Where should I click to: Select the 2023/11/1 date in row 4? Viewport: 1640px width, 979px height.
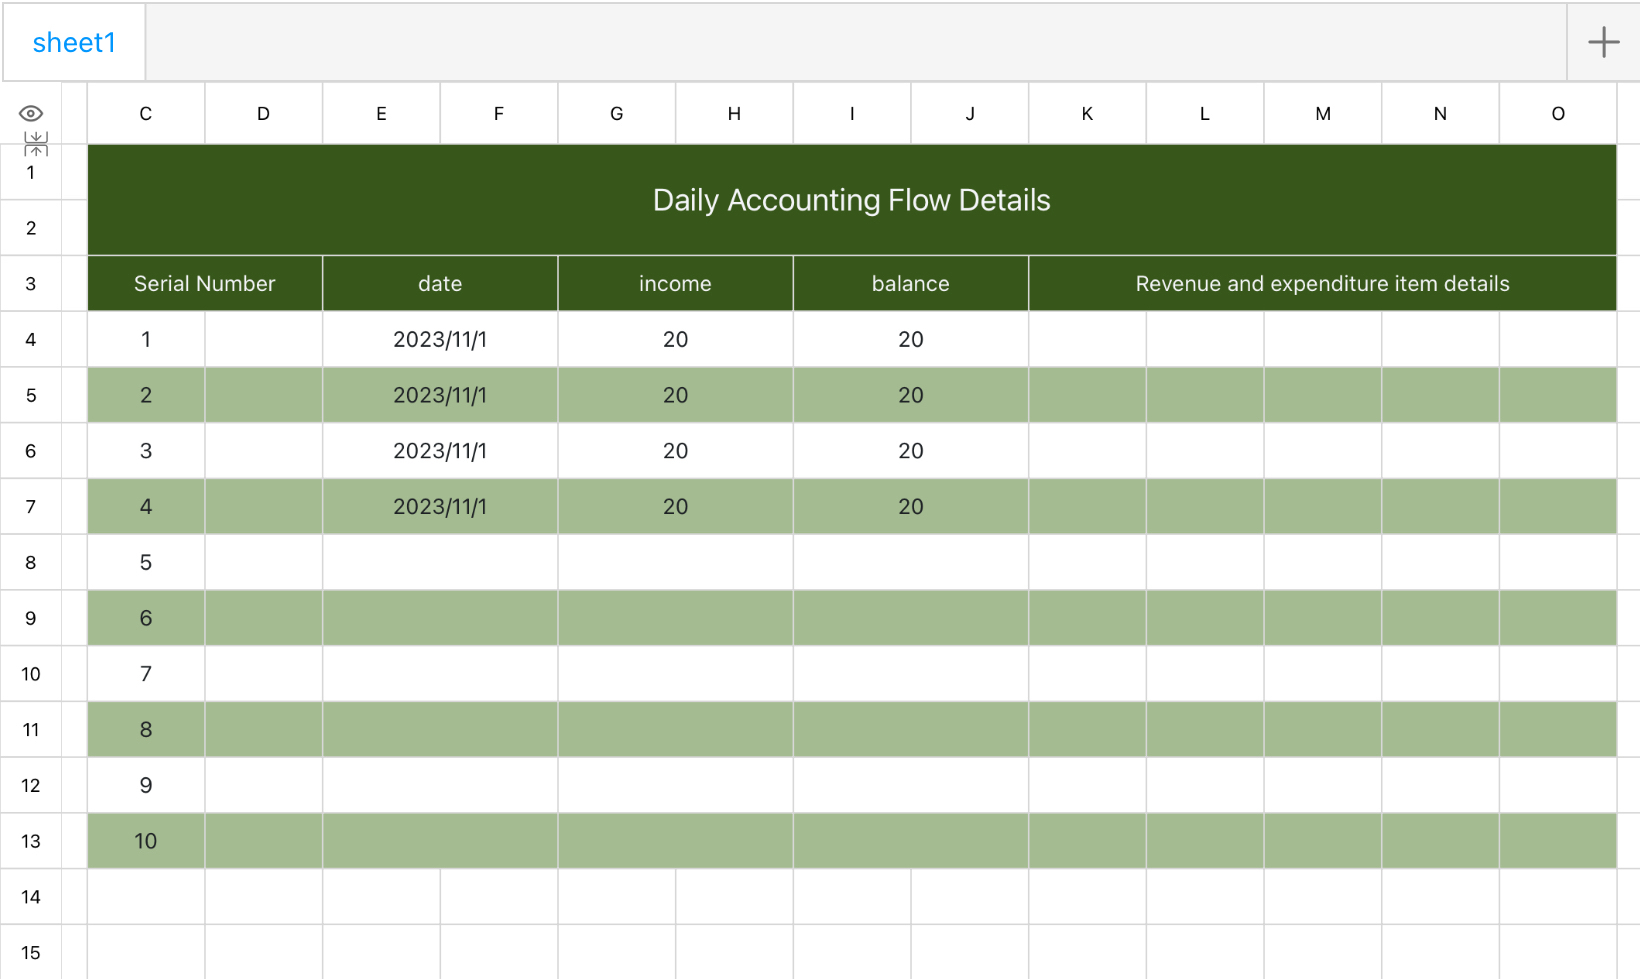(440, 340)
